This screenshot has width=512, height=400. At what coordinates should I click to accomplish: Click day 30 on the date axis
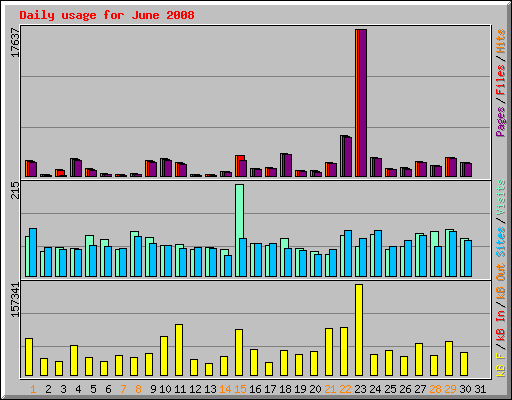point(465,389)
